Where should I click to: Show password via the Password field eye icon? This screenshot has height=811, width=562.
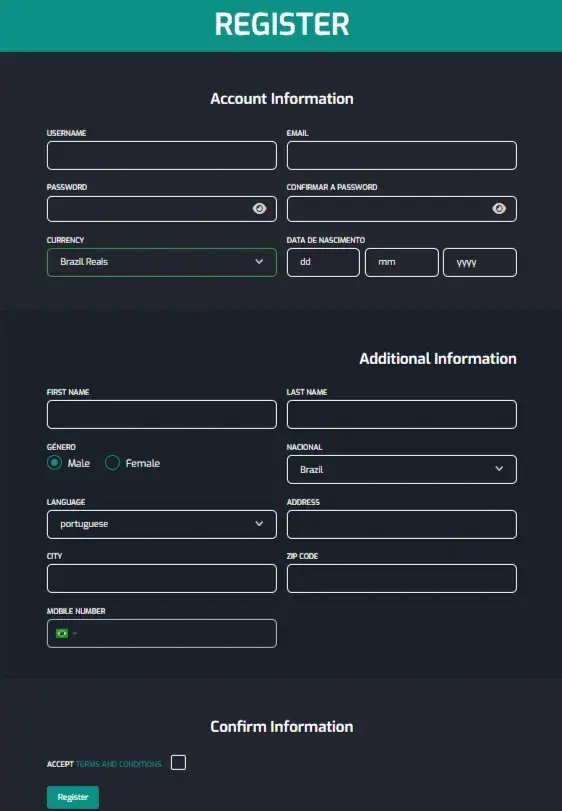click(x=260, y=208)
